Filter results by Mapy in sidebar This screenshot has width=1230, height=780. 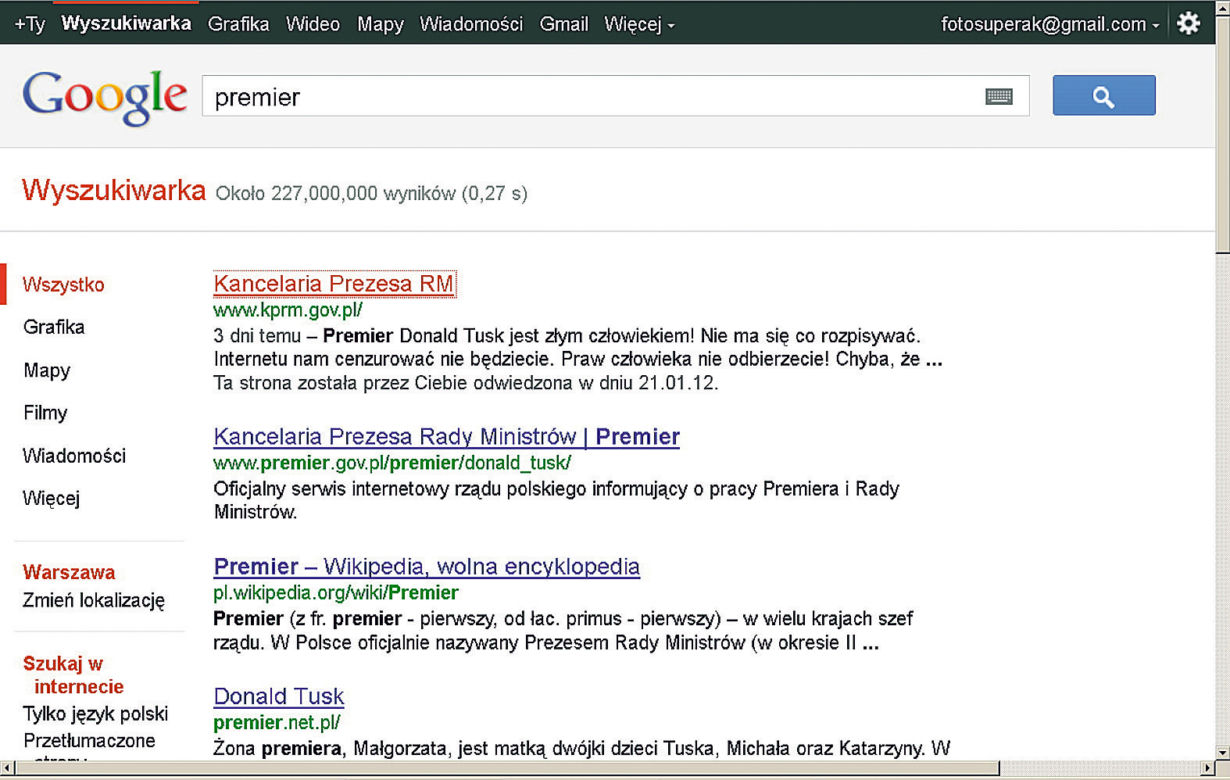(47, 370)
